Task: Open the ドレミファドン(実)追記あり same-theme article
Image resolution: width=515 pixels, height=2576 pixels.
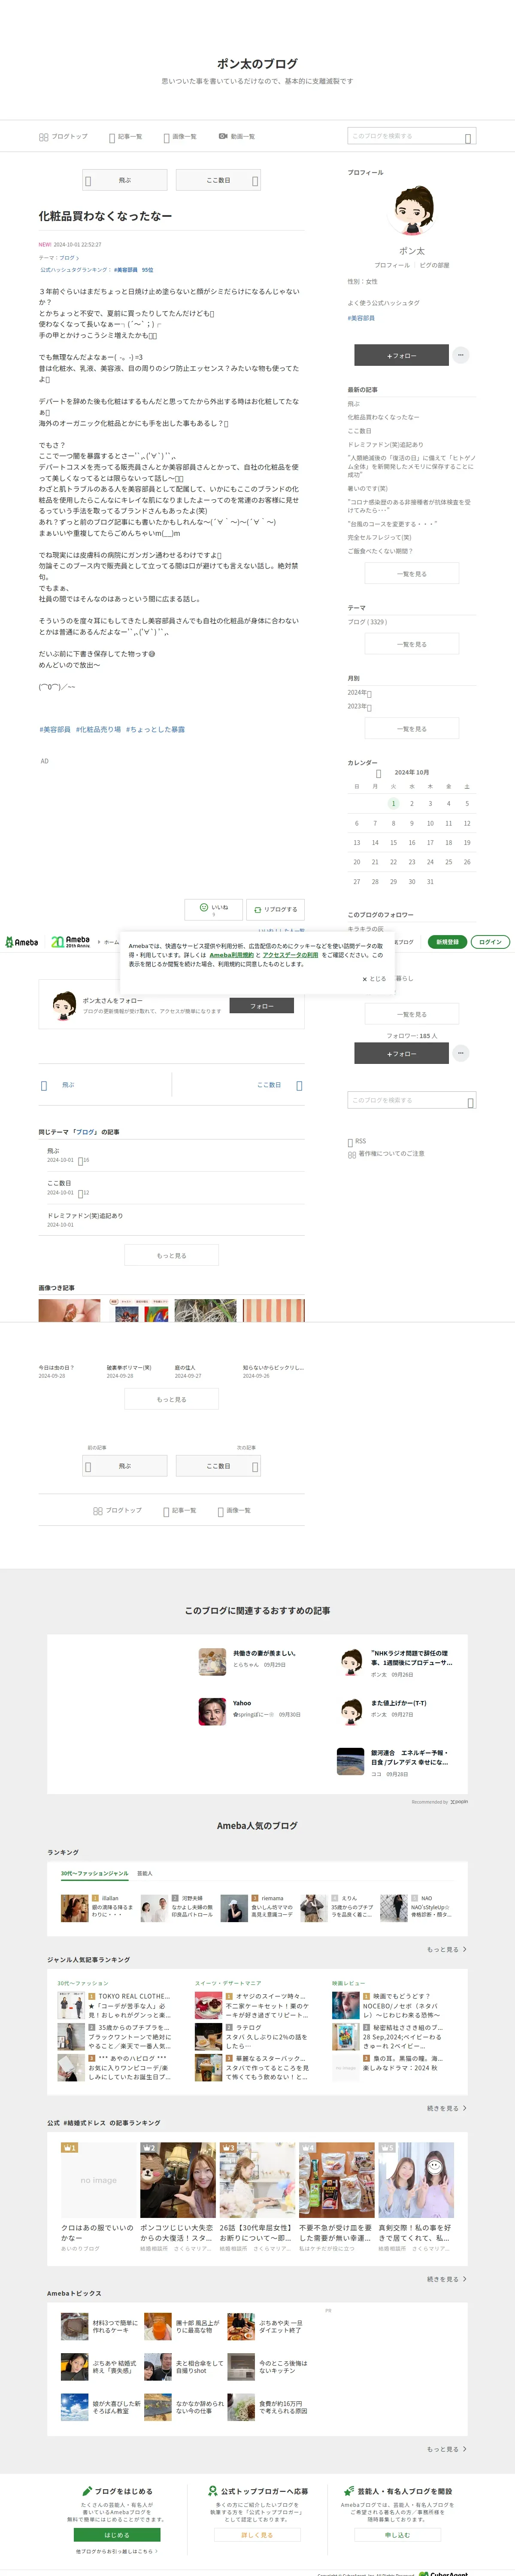Action: tap(85, 1216)
